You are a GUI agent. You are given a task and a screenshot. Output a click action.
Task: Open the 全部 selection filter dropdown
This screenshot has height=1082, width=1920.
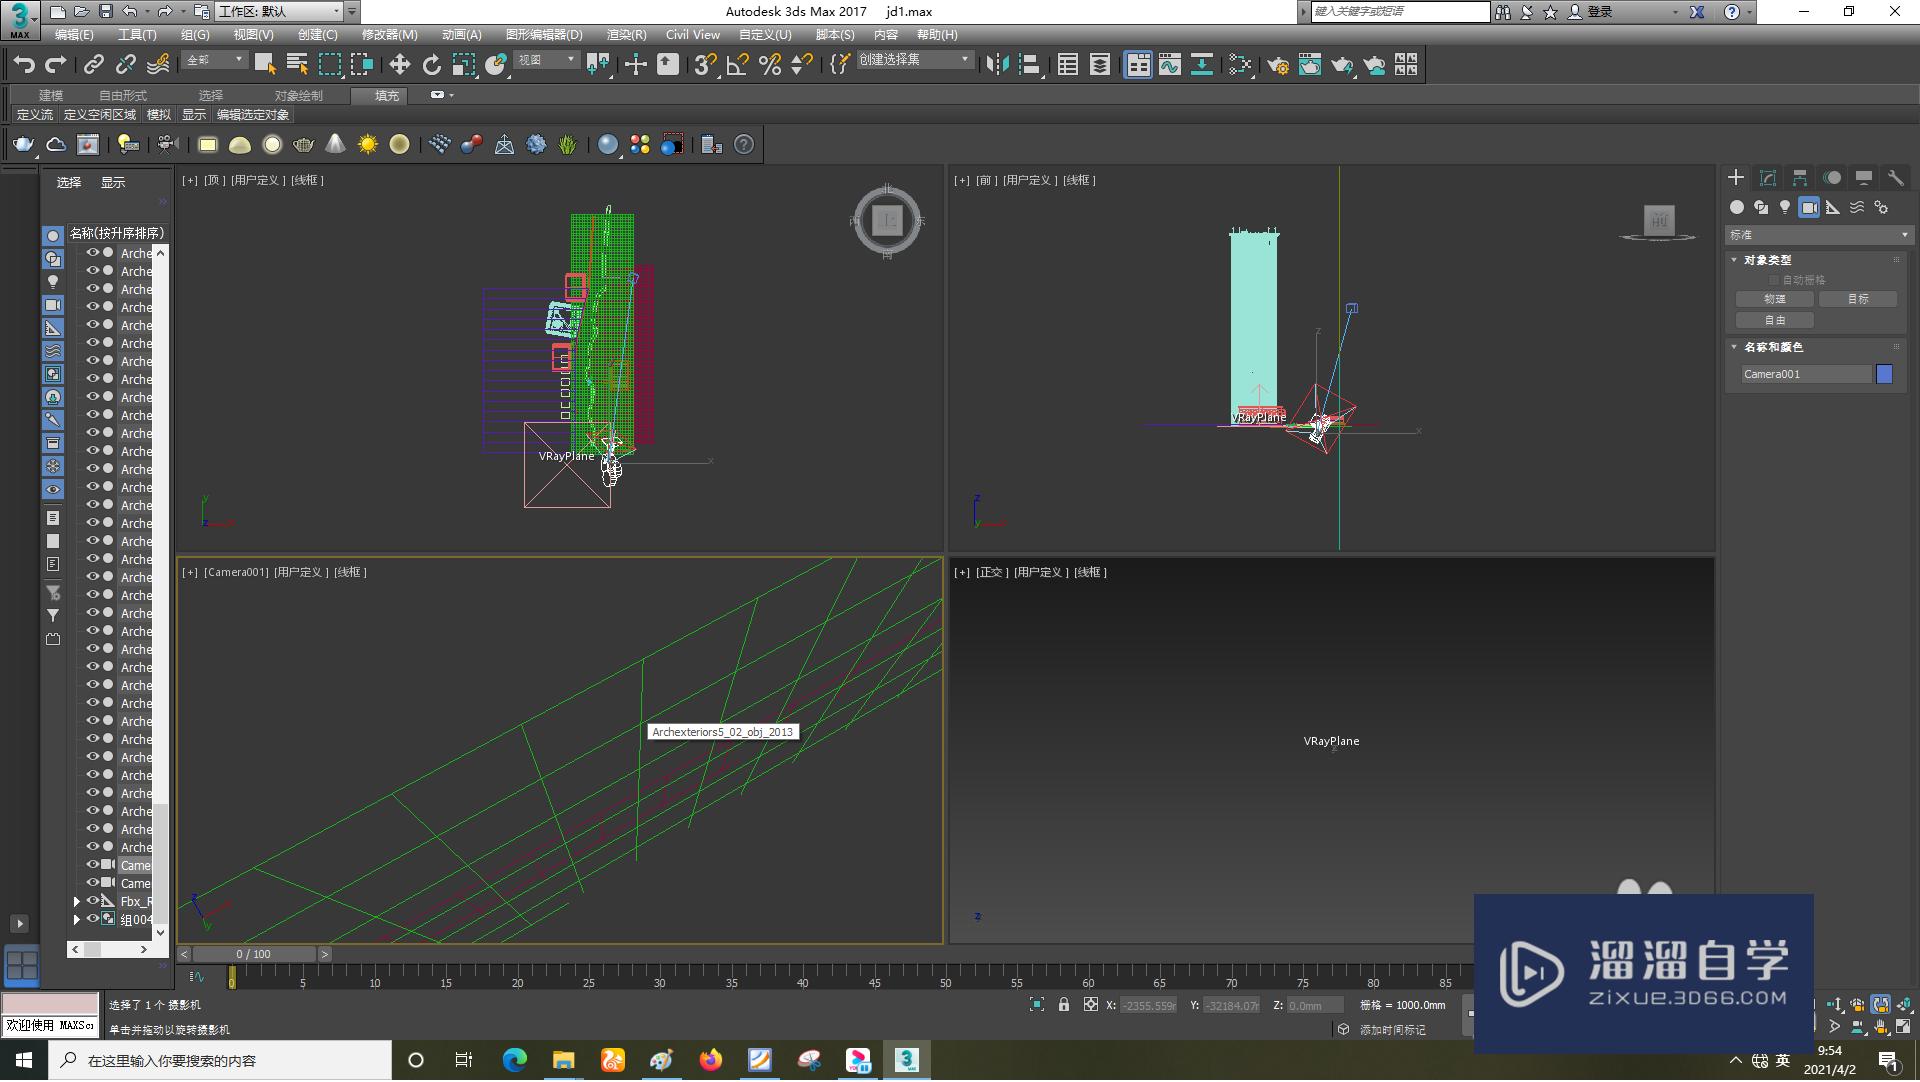[214, 60]
